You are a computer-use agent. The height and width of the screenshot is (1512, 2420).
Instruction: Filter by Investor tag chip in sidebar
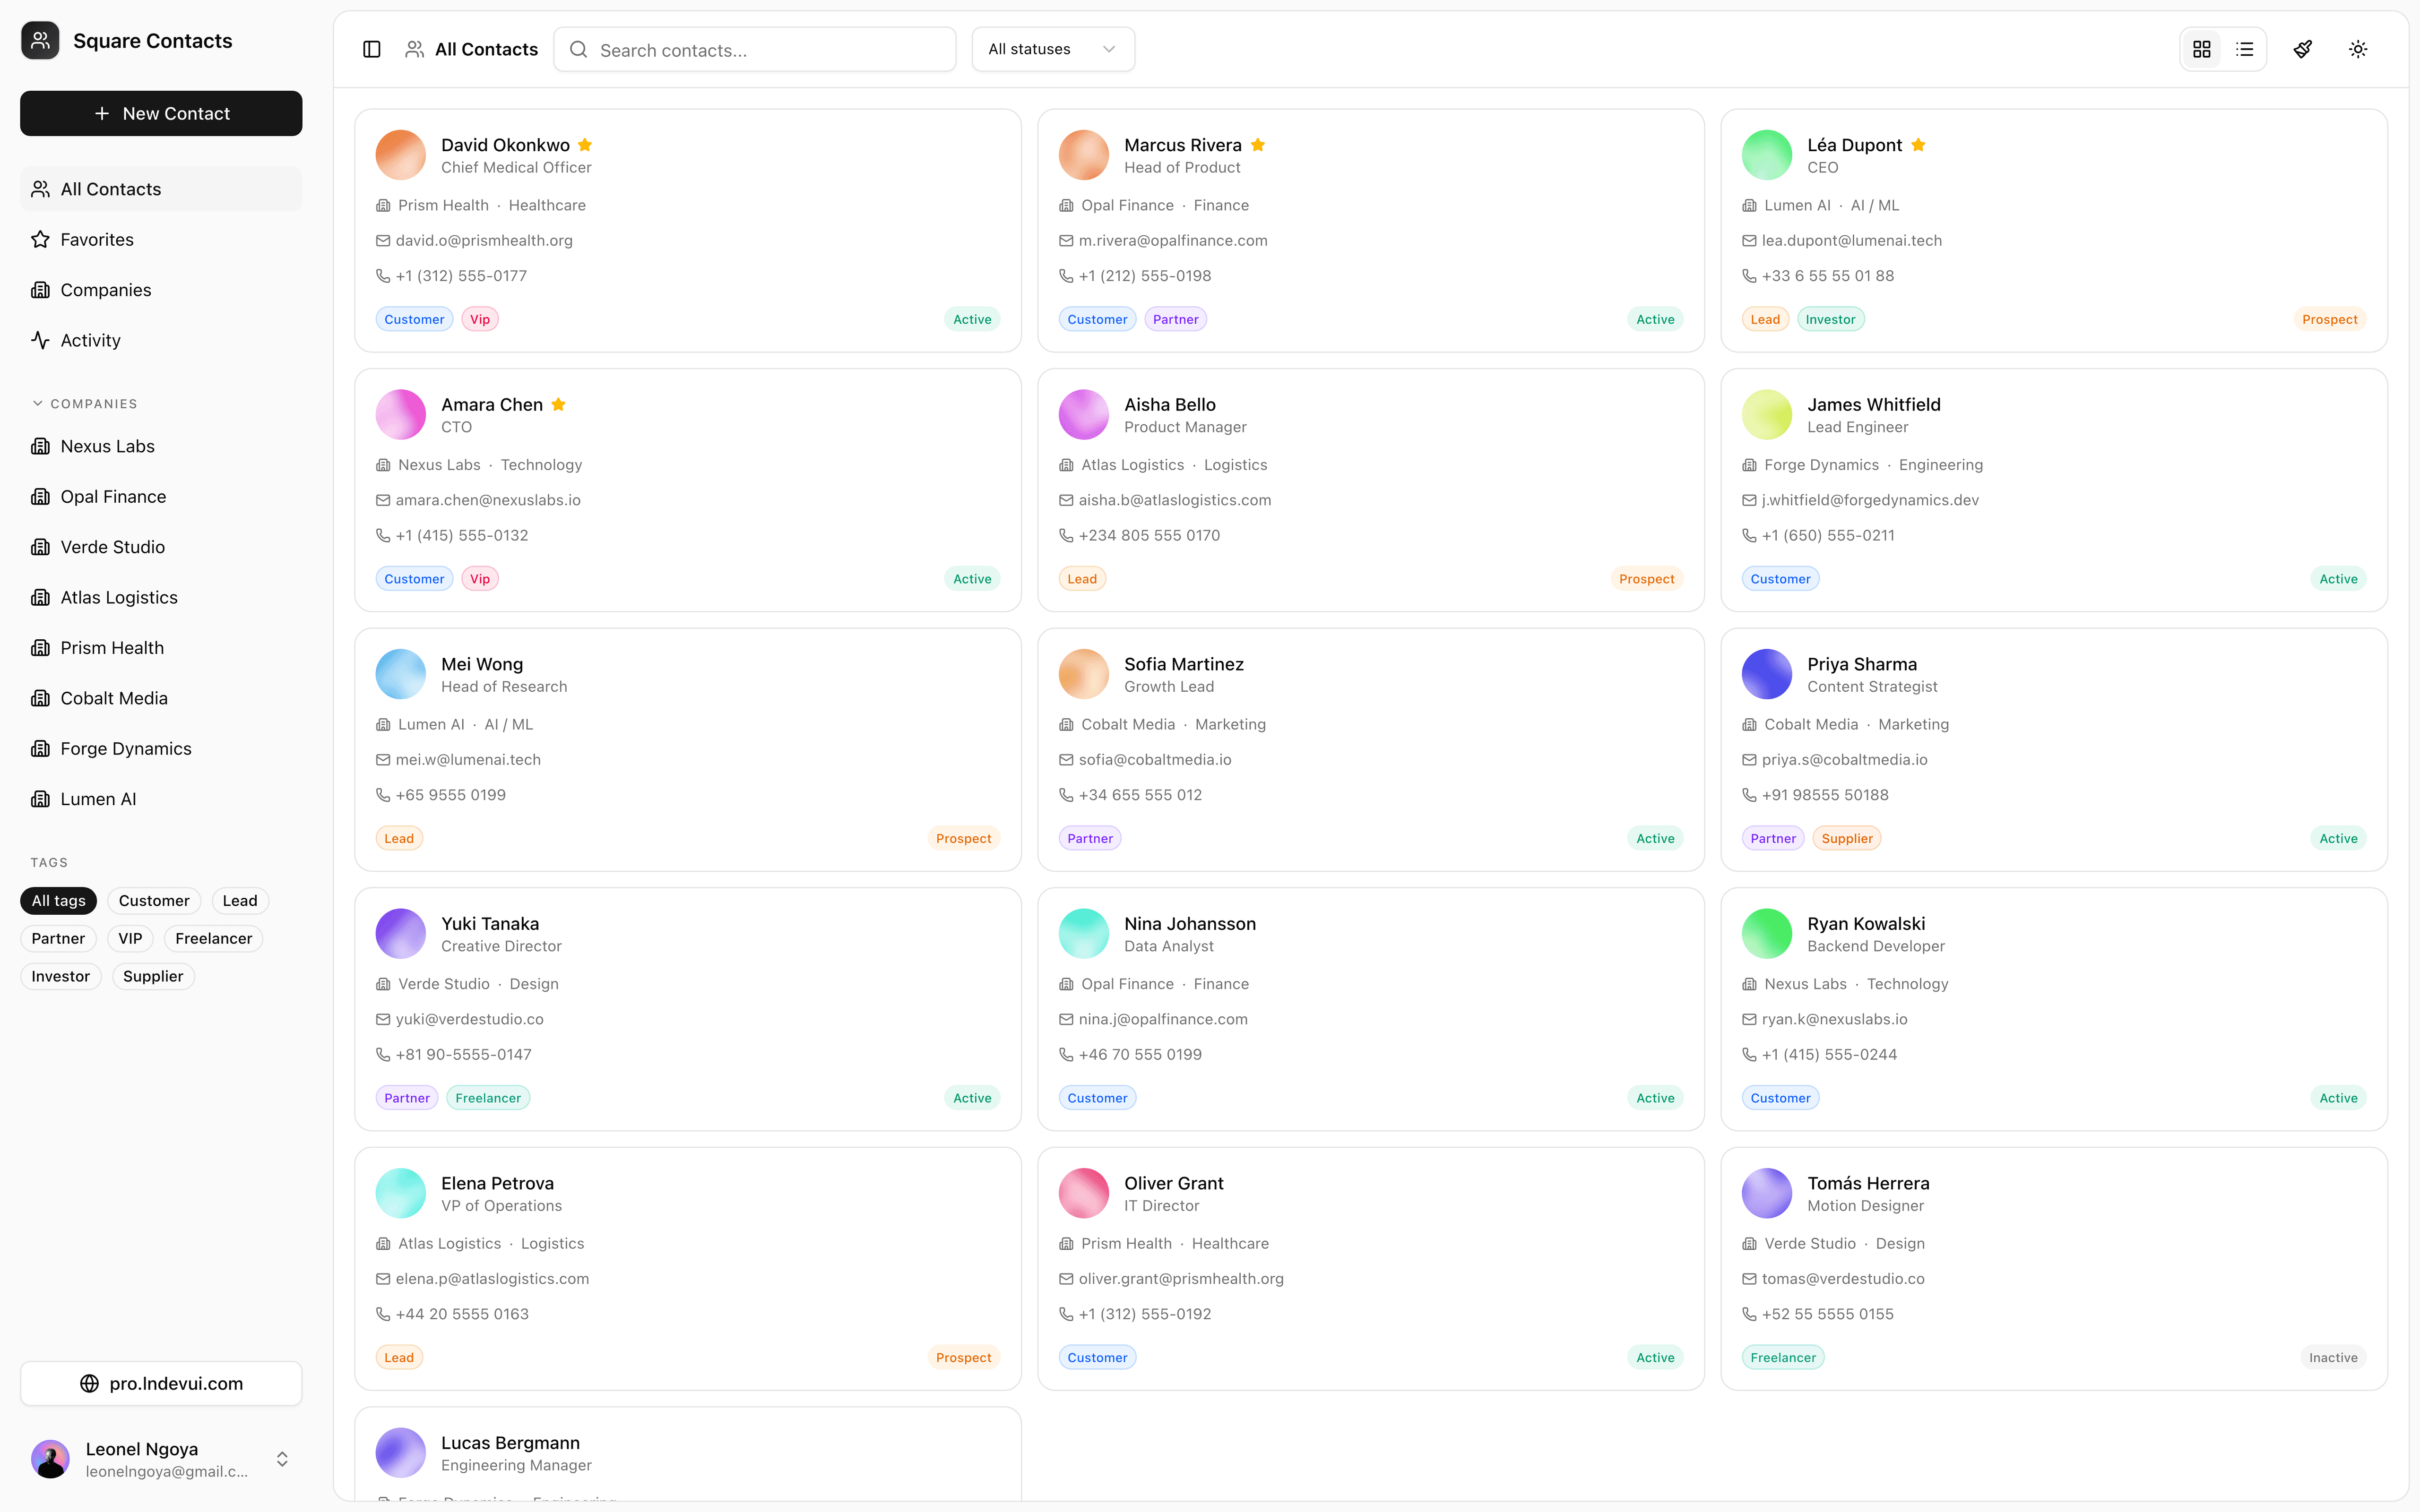pyautogui.click(x=60, y=976)
